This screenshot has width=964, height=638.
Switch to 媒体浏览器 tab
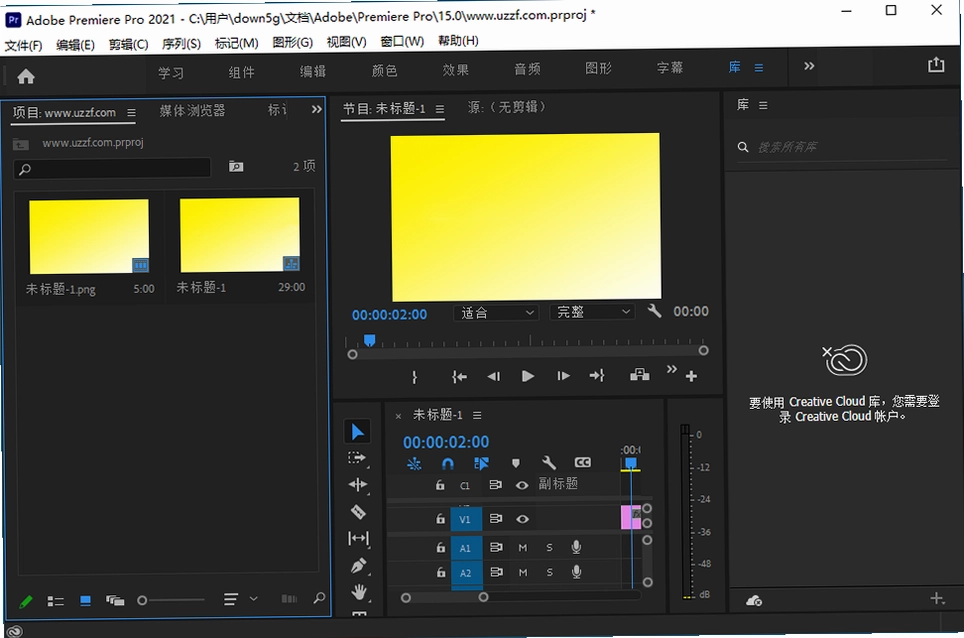click(192, 110)
